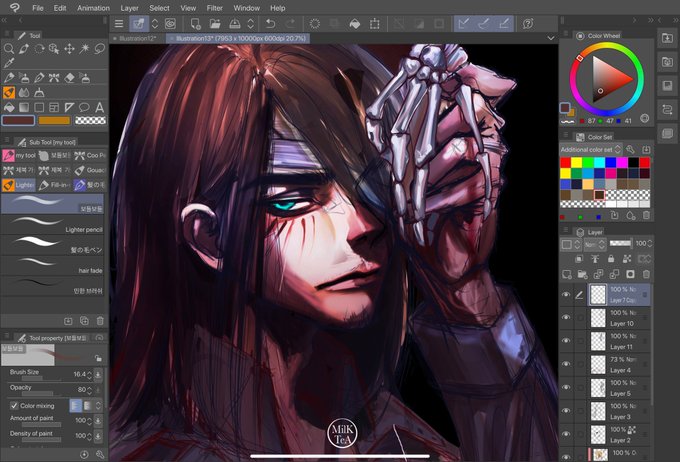This screenshot has height=462, width=680.
Task: Open the Additional color set dropdown
Action: pos(591,150)
